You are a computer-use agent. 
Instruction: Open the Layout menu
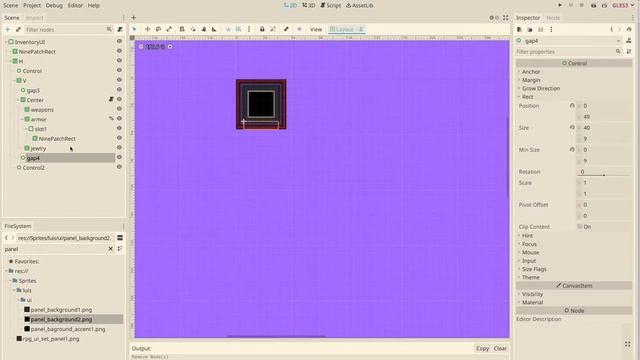347,29
